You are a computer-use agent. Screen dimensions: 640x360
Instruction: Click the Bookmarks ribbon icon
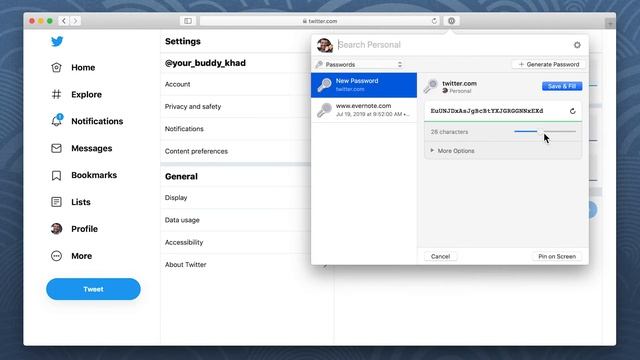56,175
